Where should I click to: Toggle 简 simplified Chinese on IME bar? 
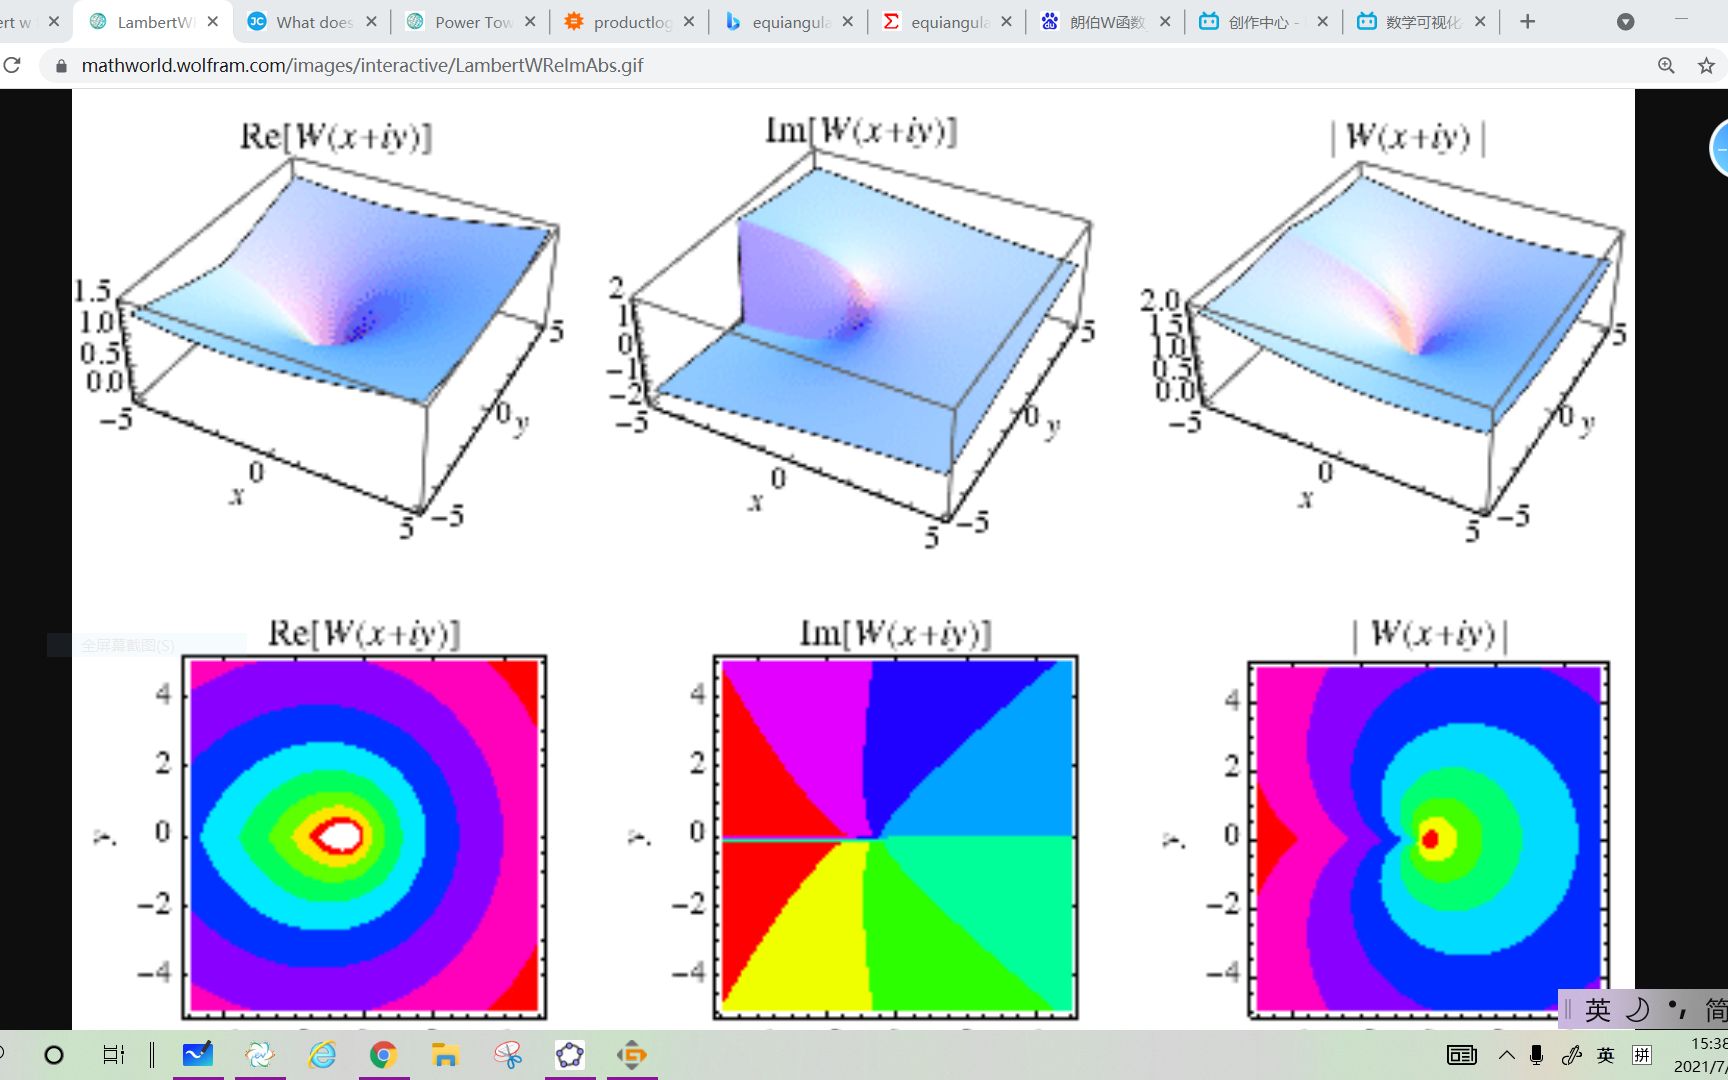point(1715,1010)
